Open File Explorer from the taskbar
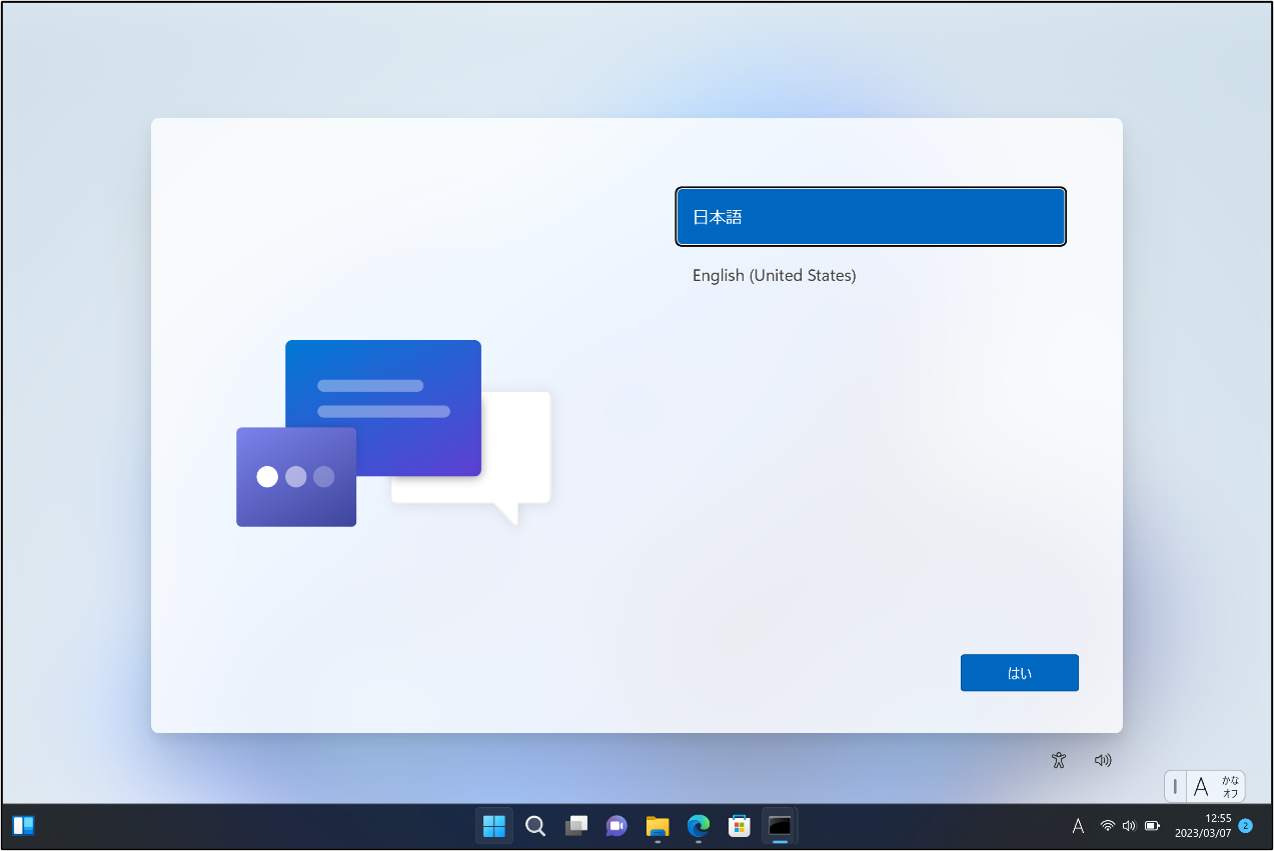Image resolution: width=1274 pixels, height=851 pixels. [656, 825]
